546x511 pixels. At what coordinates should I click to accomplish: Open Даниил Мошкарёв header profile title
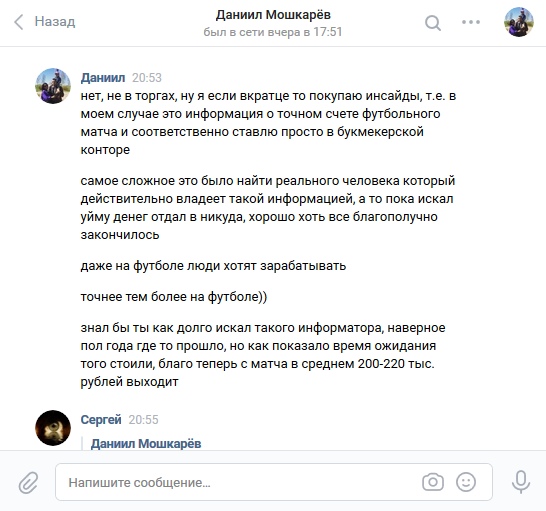tap(273, 15)
